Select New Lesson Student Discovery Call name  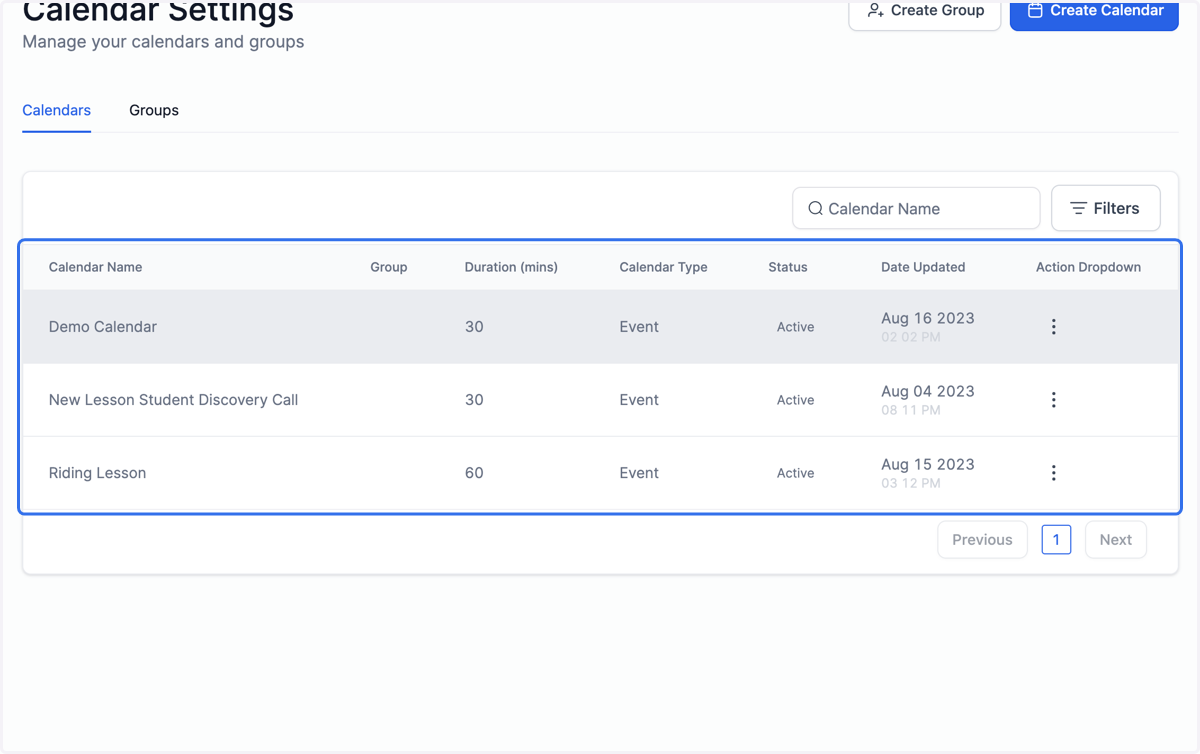[174, 400]
